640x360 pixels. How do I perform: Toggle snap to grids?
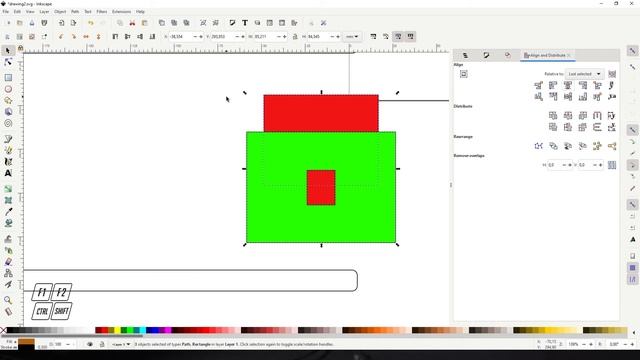coord(632,268)
